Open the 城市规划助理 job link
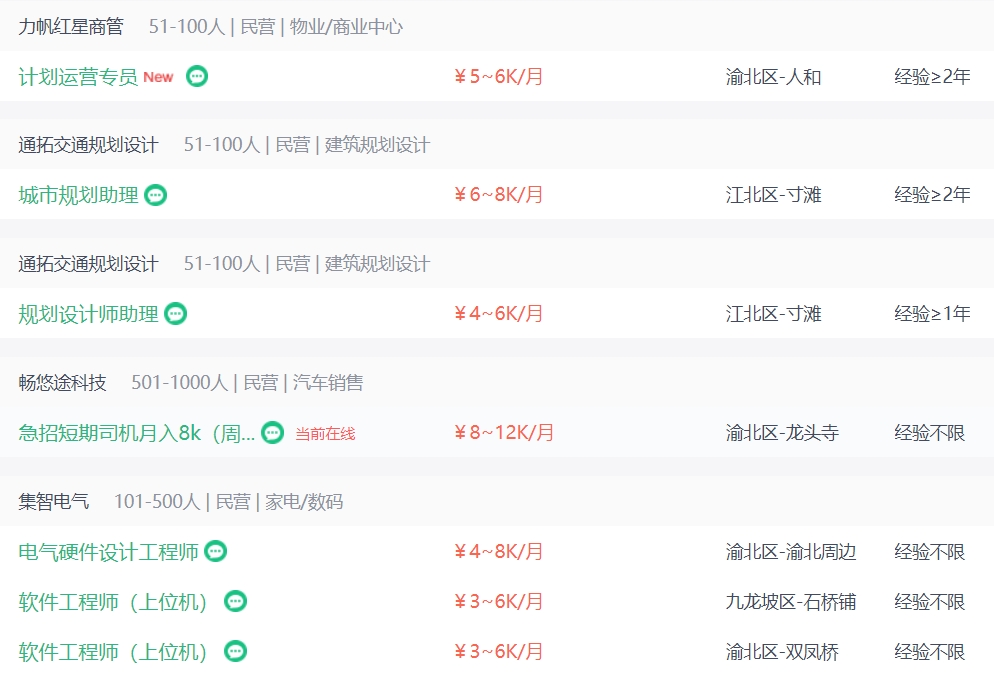Screen dimensions: 994x675 (78, 195)
